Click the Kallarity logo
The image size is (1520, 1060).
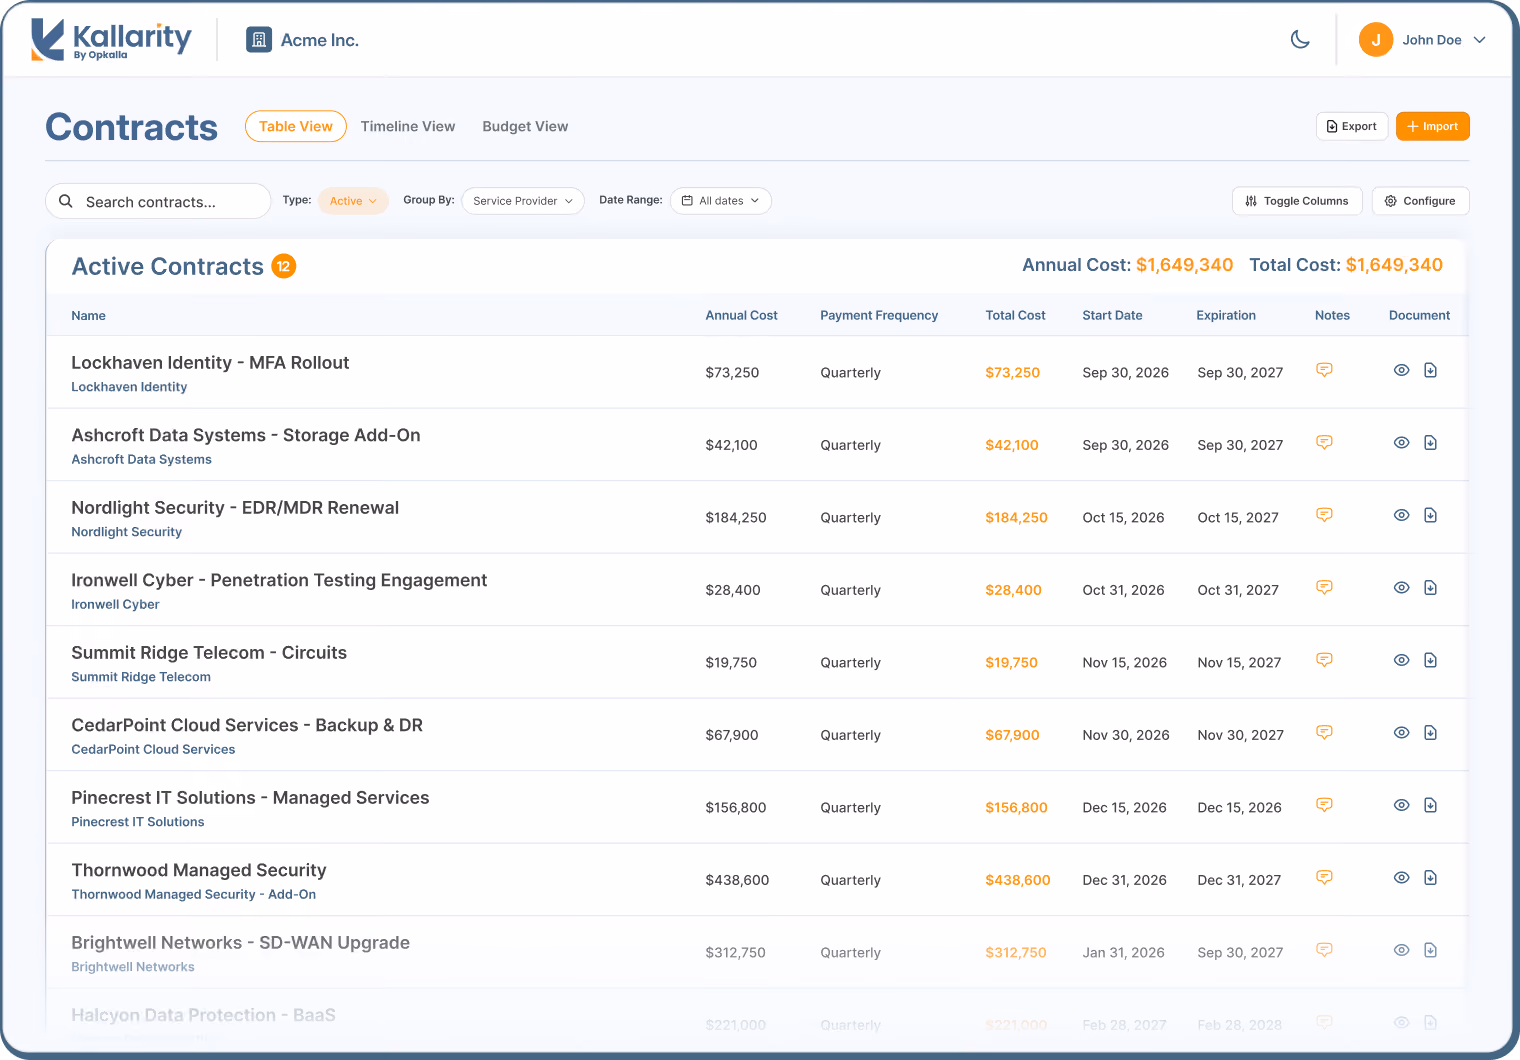click(x=111, y=40)
